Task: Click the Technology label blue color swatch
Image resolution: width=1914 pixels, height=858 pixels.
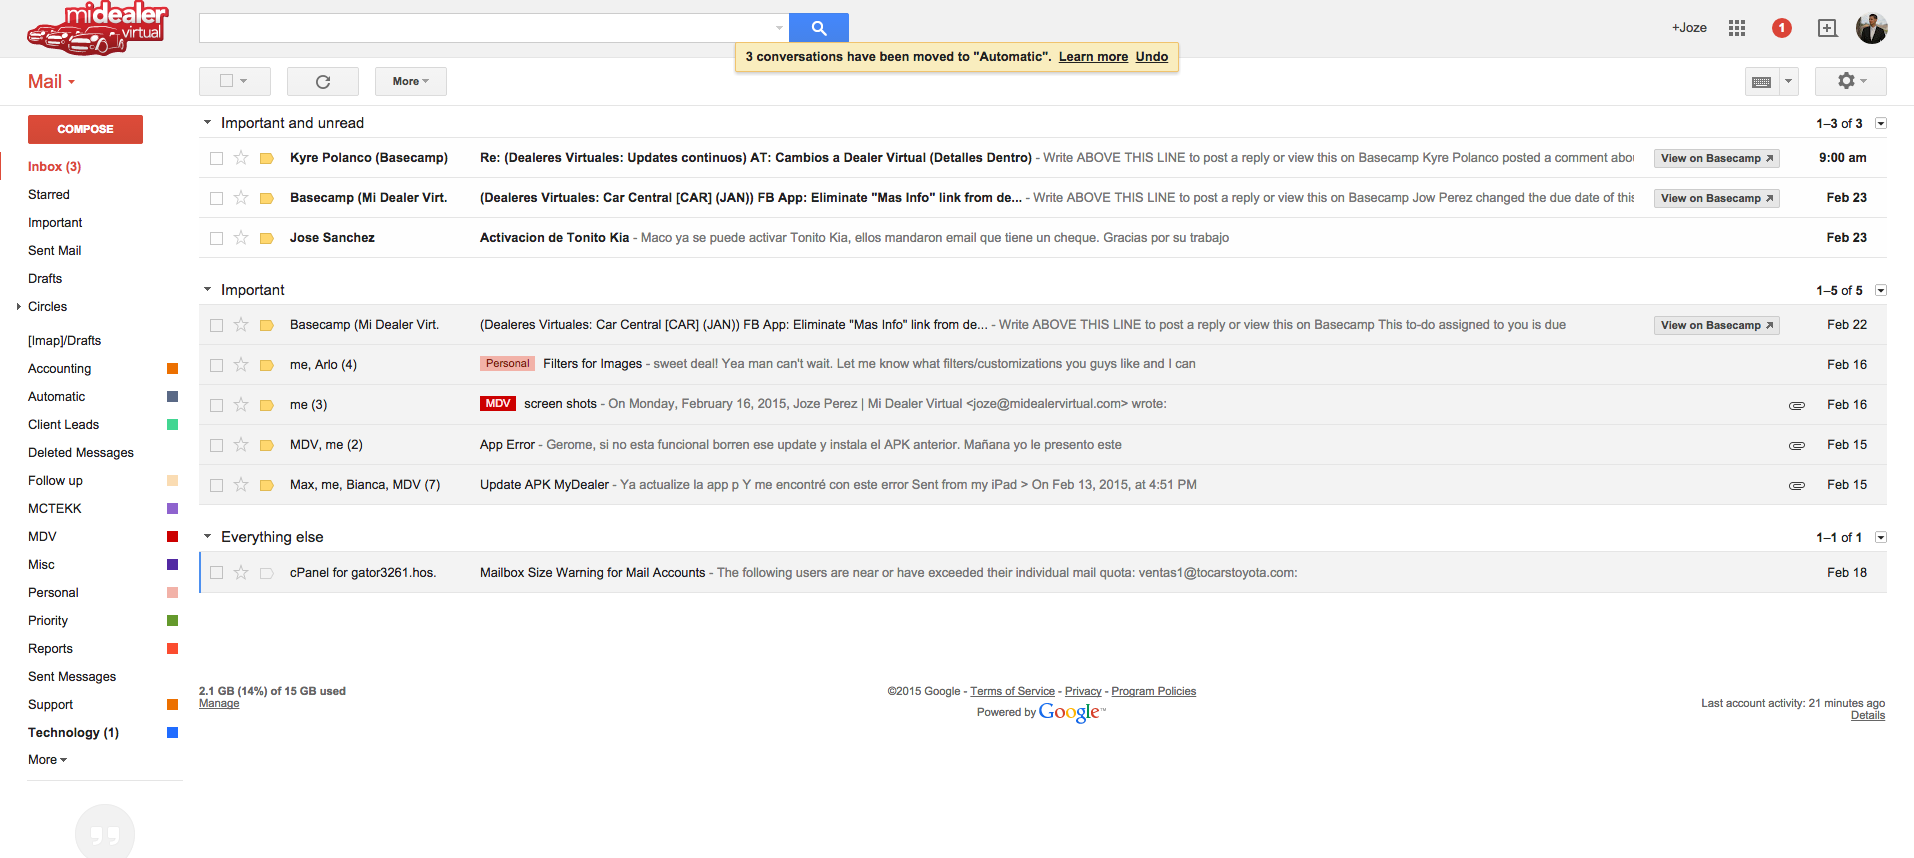Action: [x=172, y=733]
